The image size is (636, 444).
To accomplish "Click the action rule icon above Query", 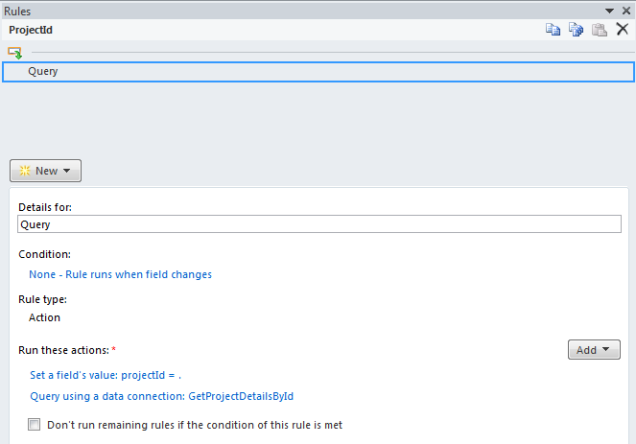I will coord(15,53).
